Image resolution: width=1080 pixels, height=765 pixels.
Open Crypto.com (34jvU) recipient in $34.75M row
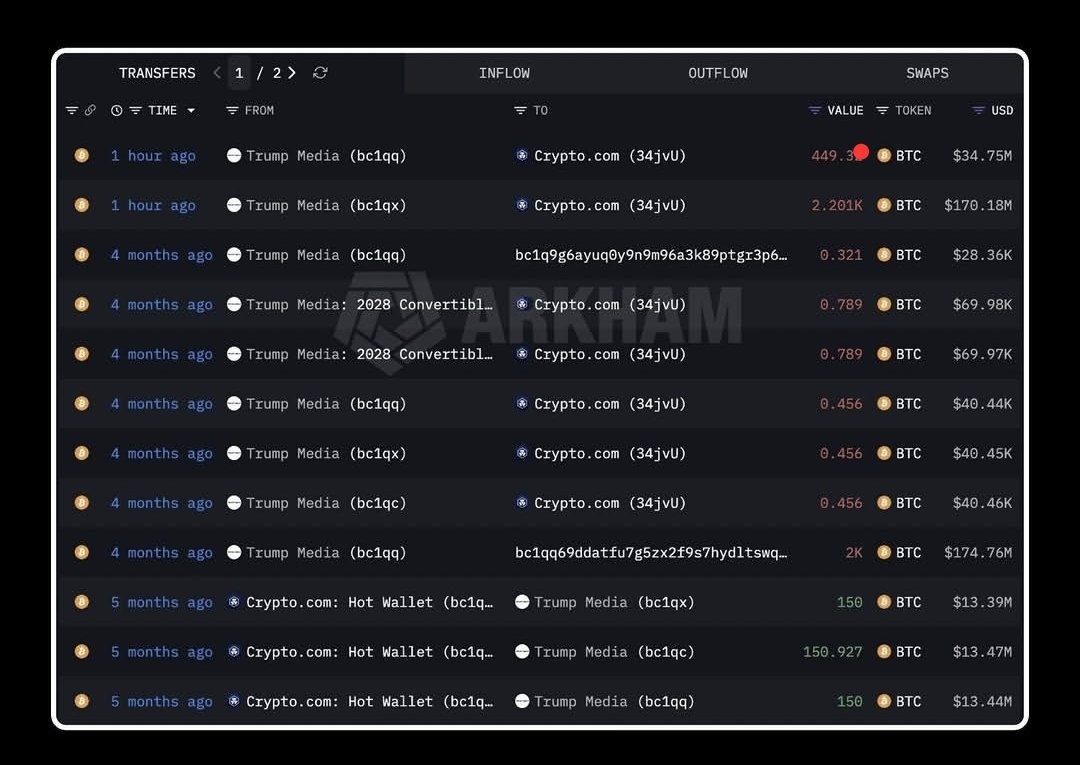click(x=601, y=156)
